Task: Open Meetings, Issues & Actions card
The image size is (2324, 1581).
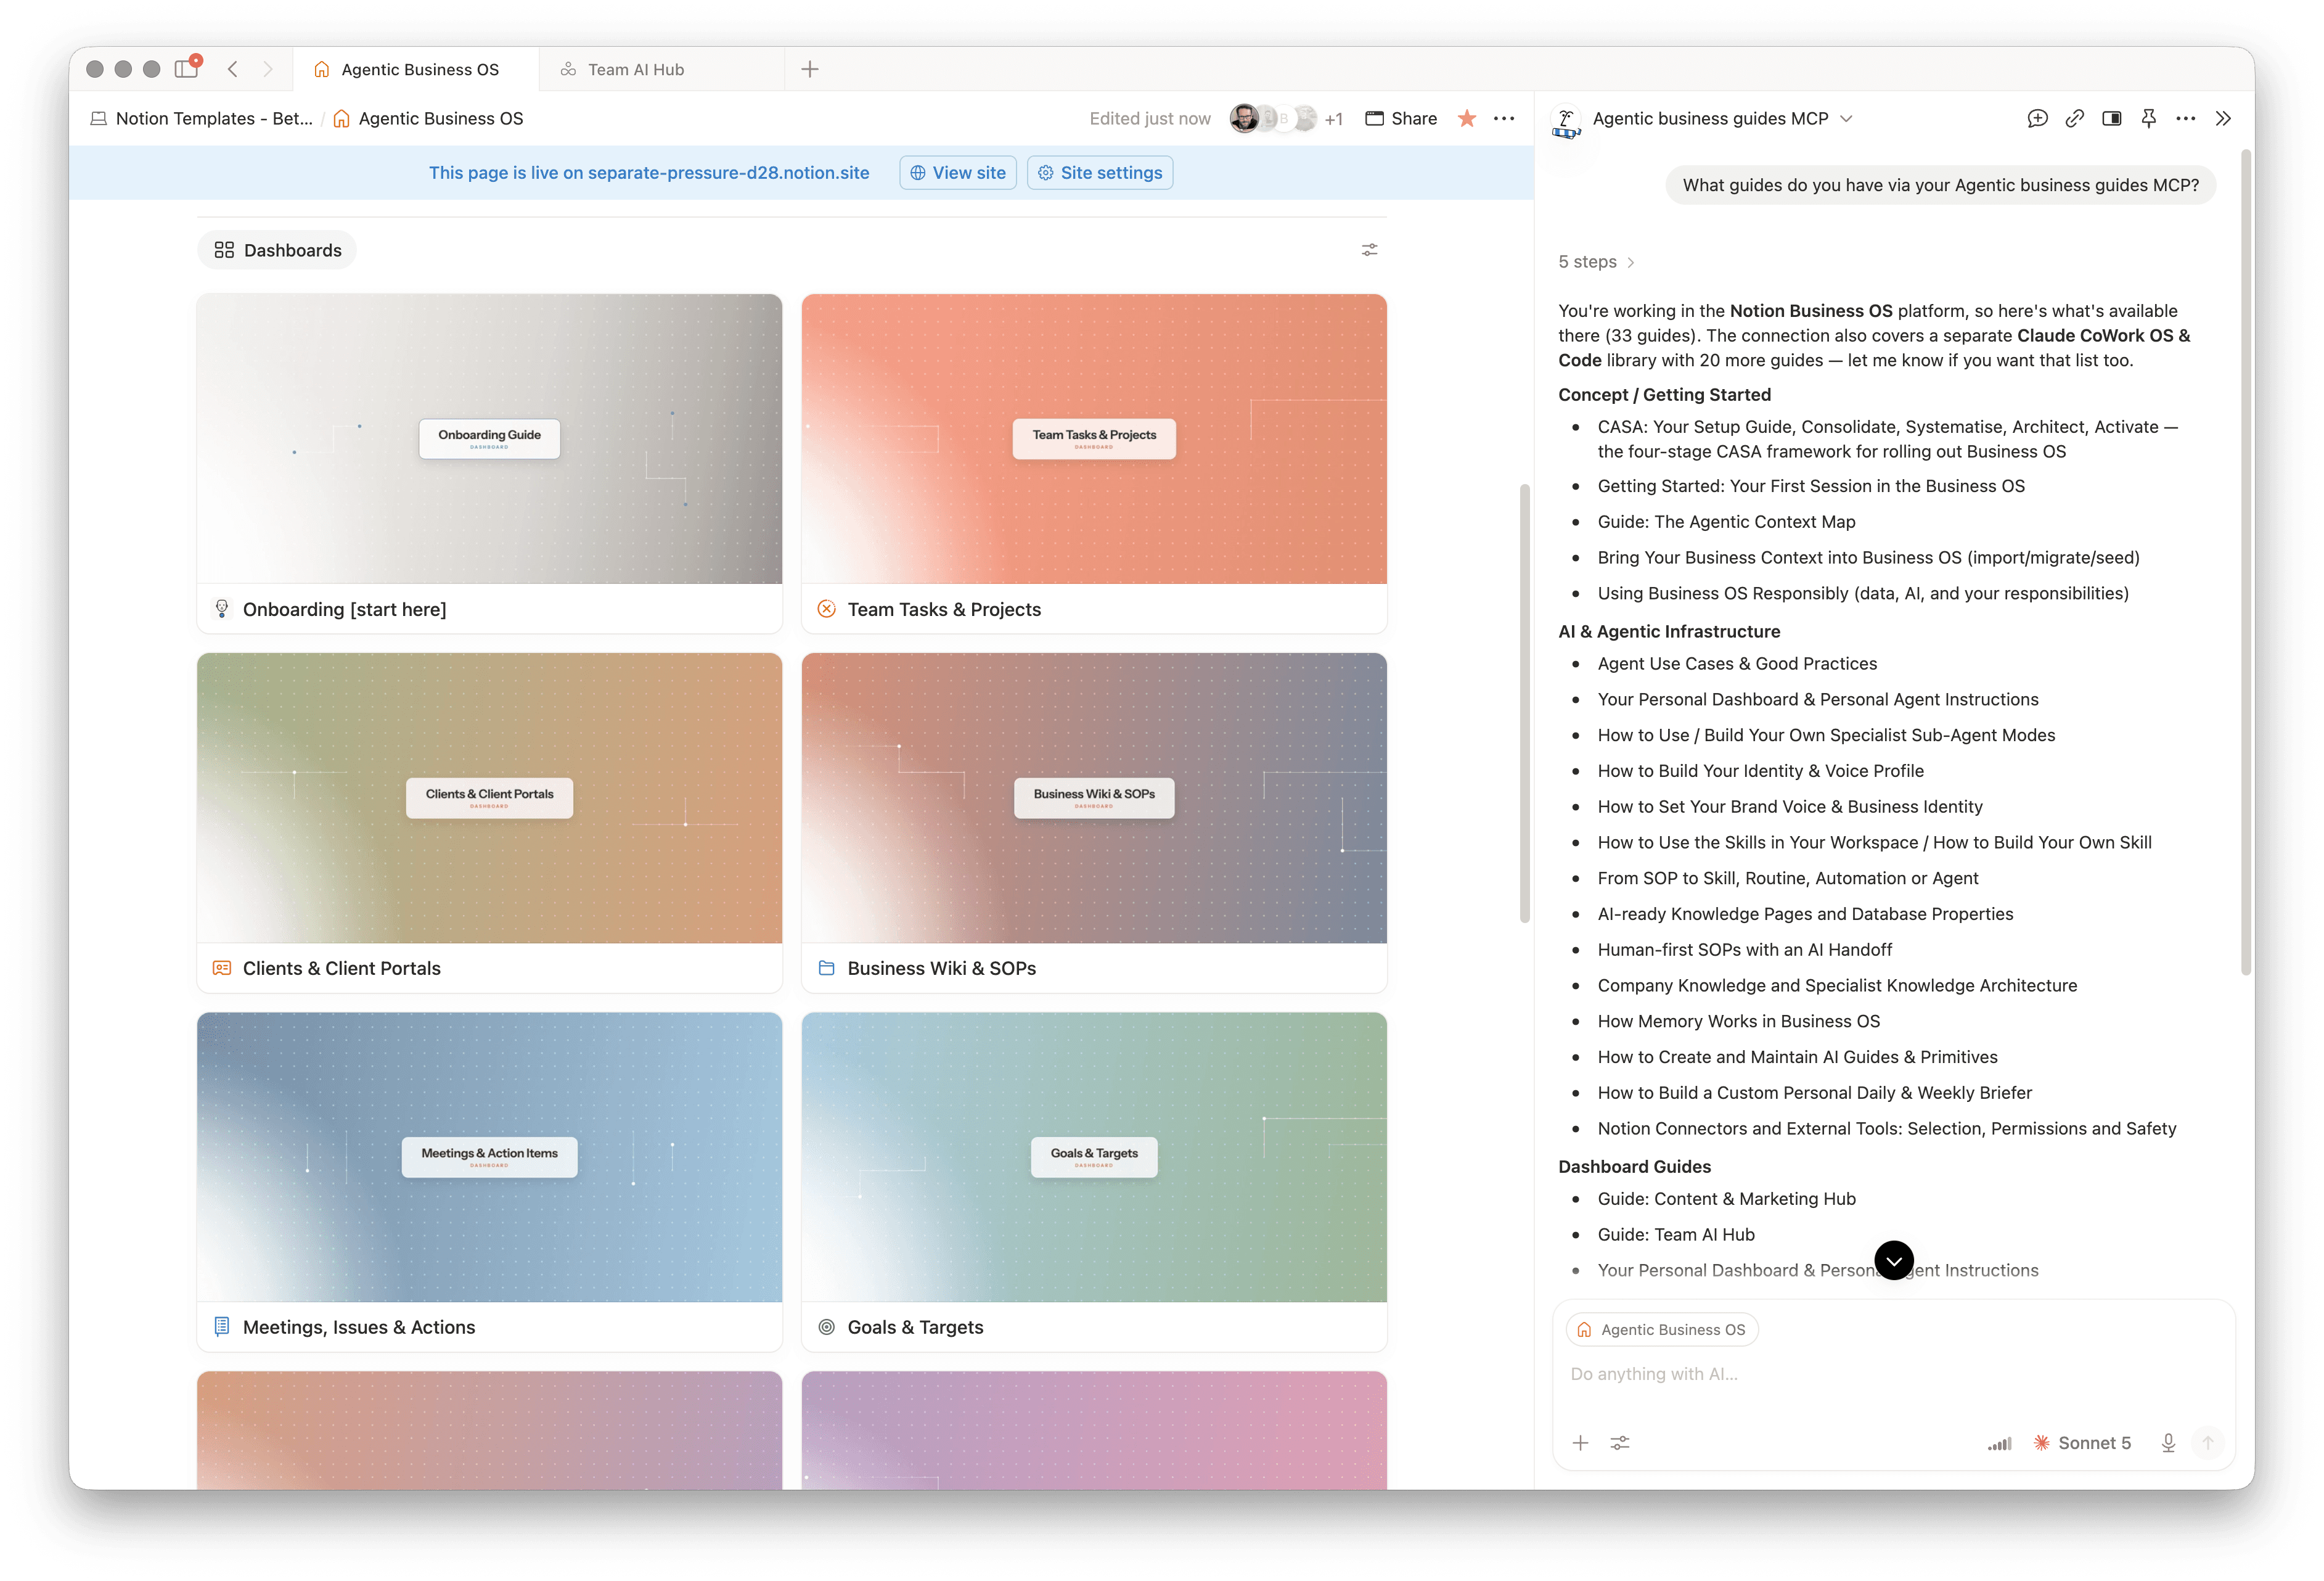Action: pyautogui.click(x=489, y=1182)
